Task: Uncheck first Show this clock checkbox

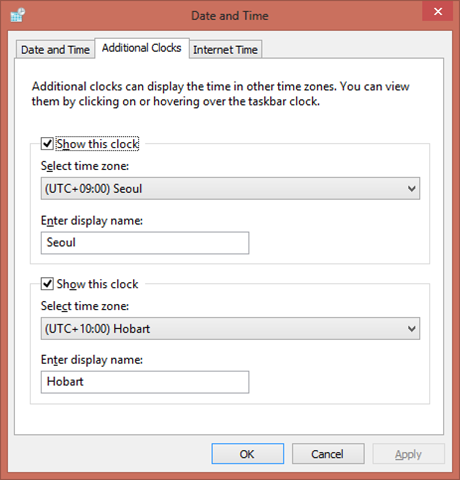Action: point(47,144)
